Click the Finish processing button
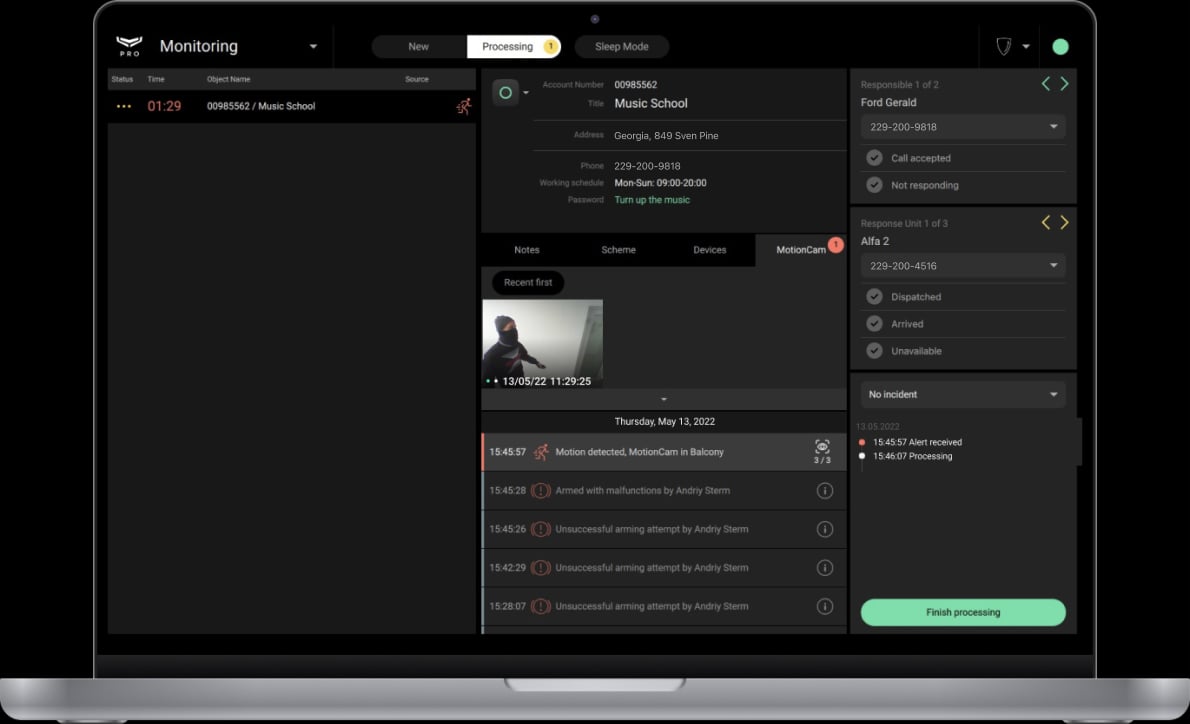This screenshot has height=724, width=1190. (x=962, y=612)
